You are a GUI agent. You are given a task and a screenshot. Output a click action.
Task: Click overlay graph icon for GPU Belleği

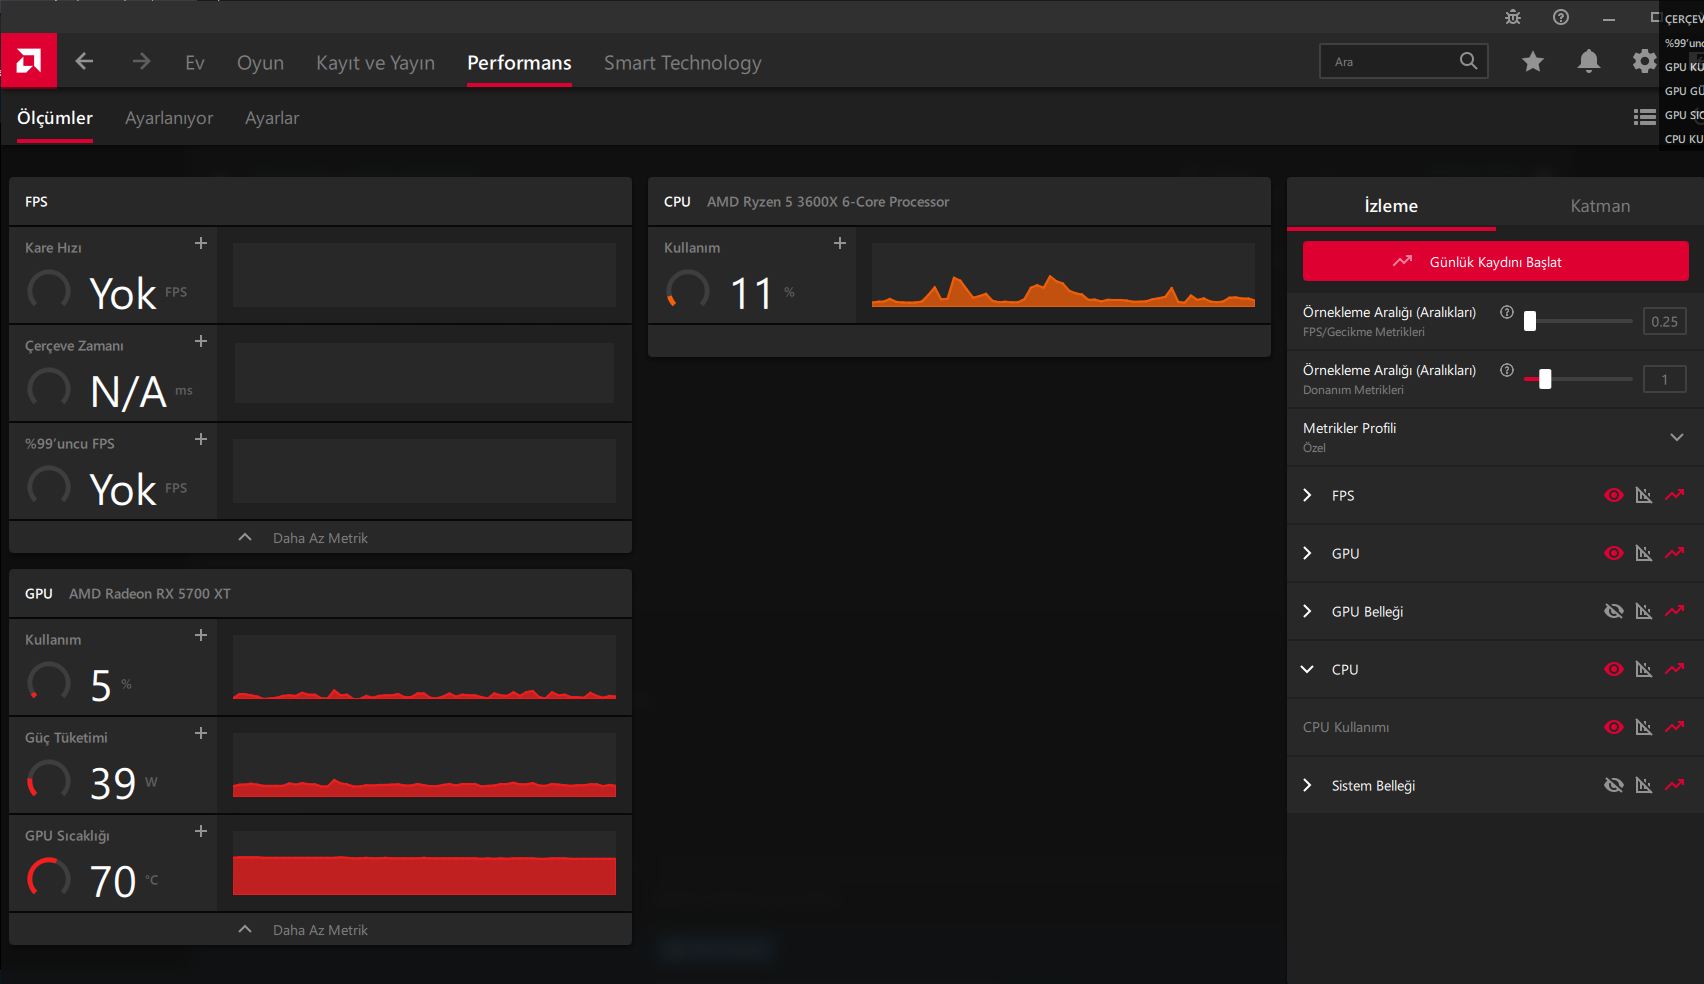(x=1643, y=611)
